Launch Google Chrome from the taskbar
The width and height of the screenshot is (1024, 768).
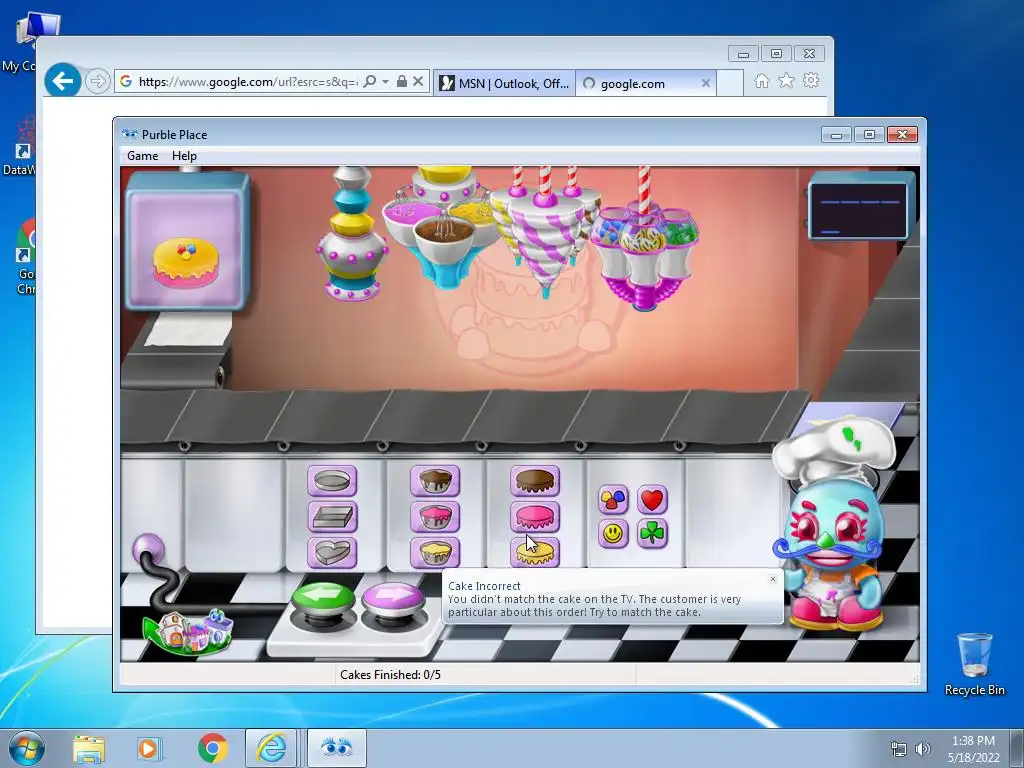point(212,748)
